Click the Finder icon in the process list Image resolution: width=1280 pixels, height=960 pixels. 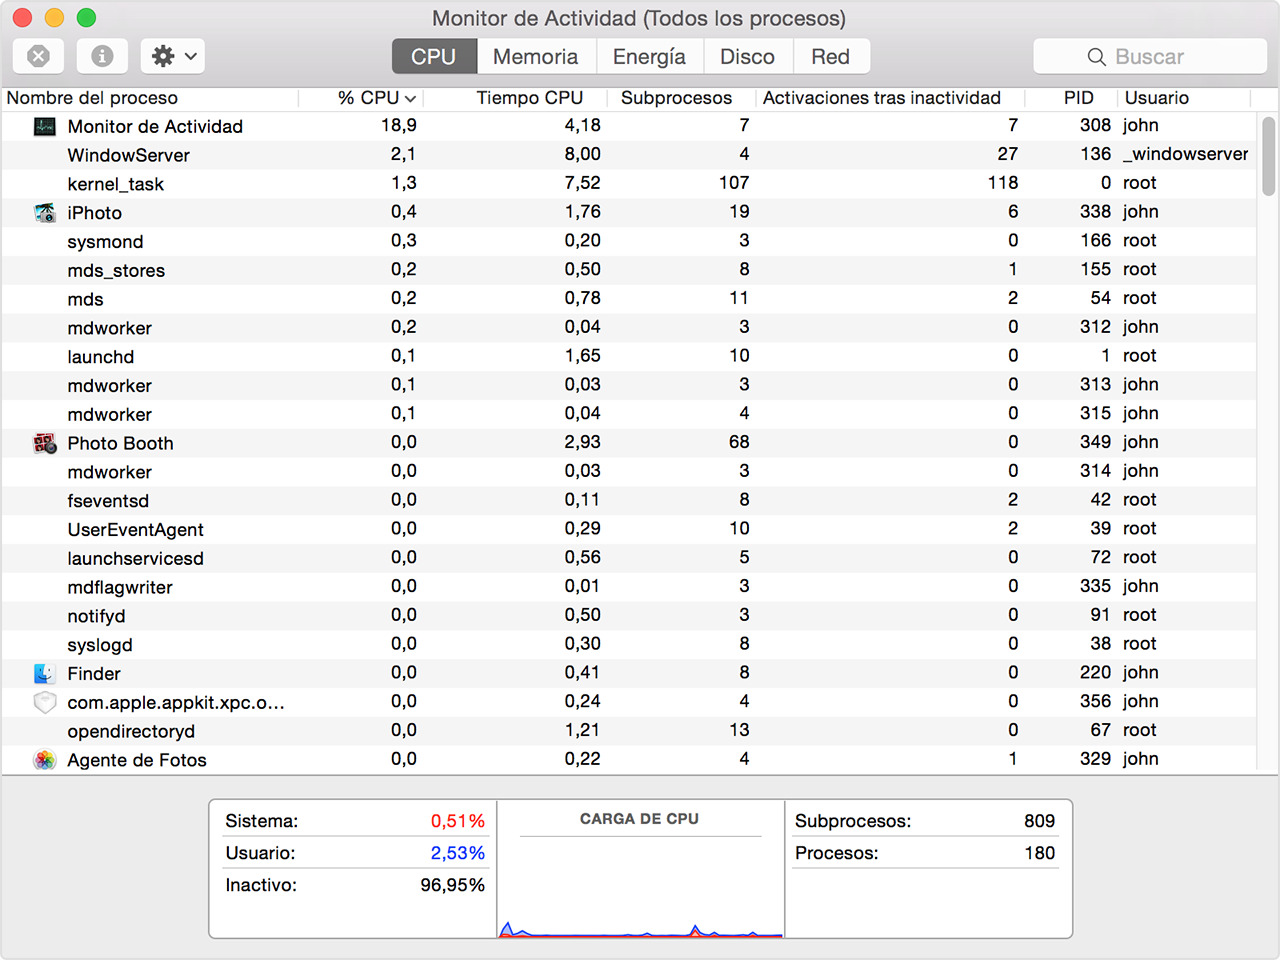coord(44,673)
